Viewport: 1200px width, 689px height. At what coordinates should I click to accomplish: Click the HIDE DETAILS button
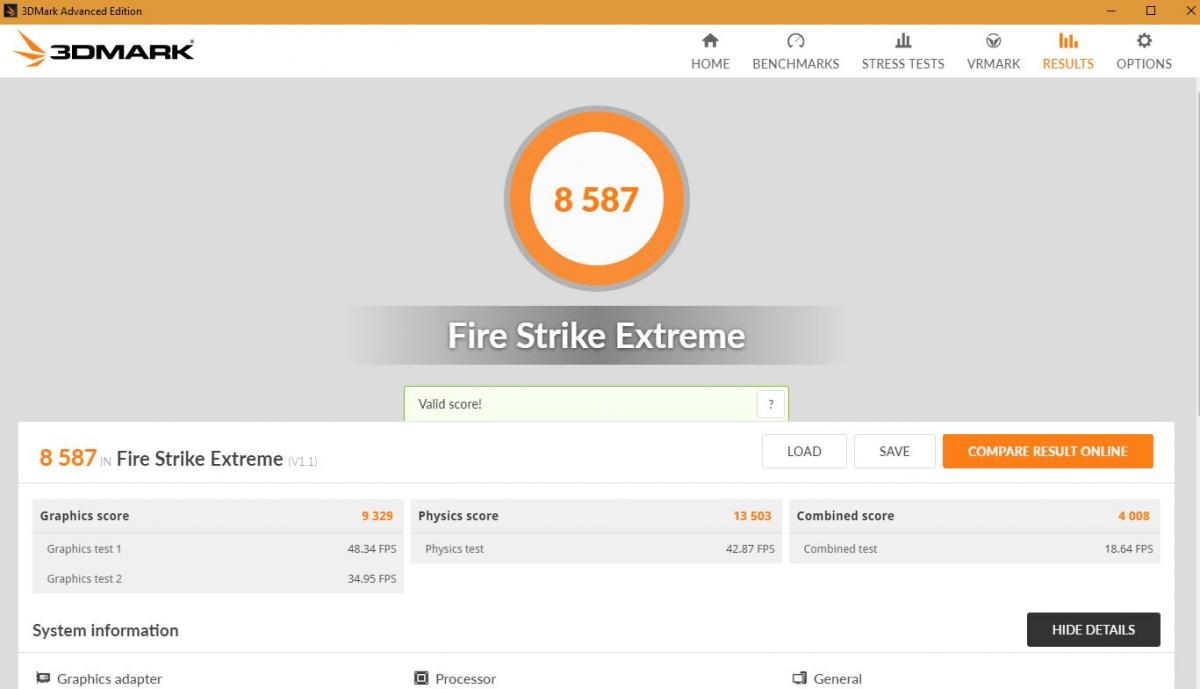click(1093, 630)
